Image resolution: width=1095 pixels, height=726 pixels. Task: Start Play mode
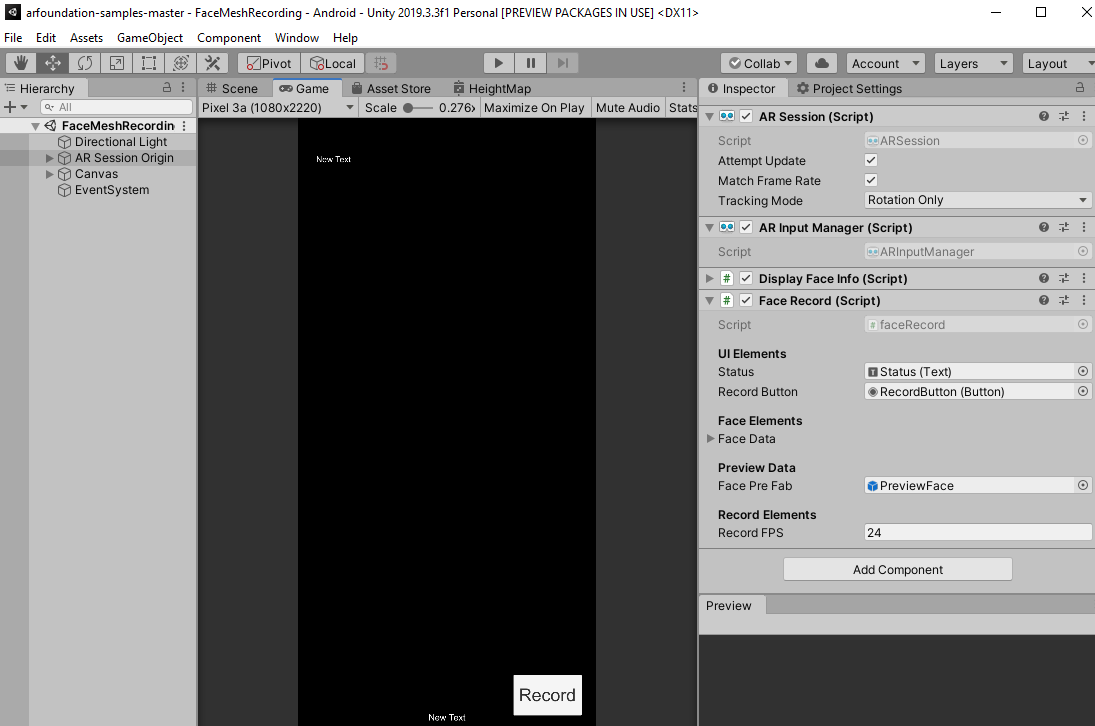click(499, 64)
